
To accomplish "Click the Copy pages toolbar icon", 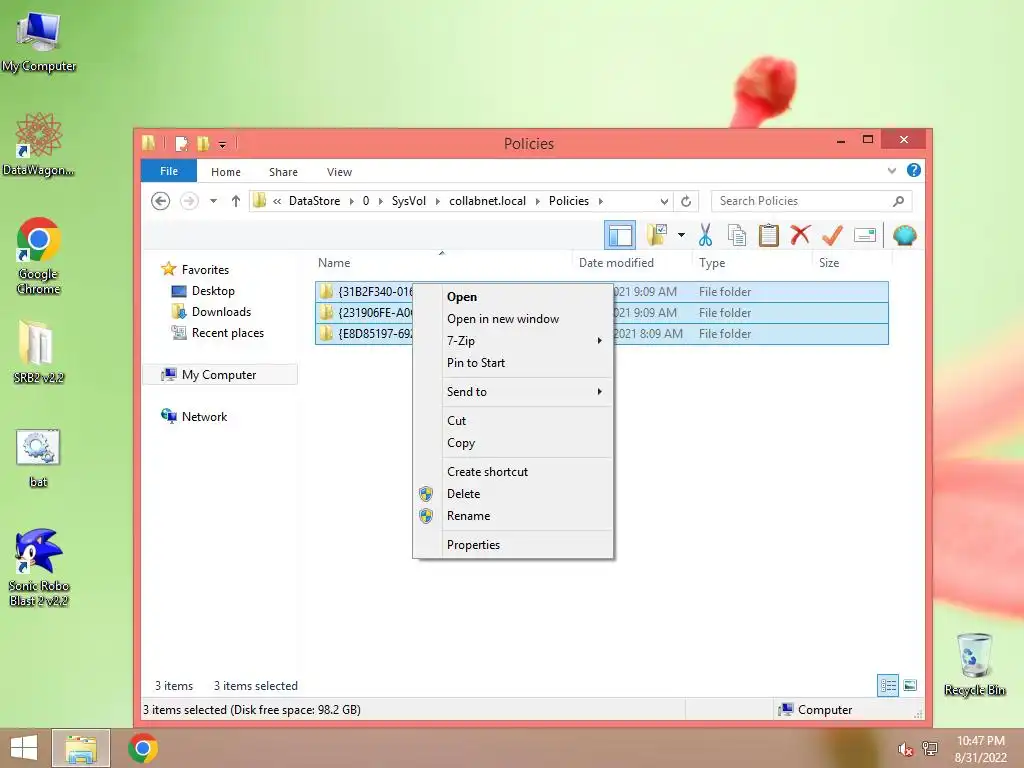I will 737,235.
